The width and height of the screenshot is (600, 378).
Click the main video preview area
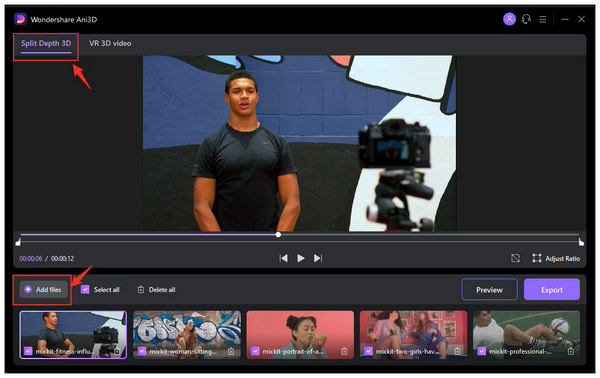point(300,143)
